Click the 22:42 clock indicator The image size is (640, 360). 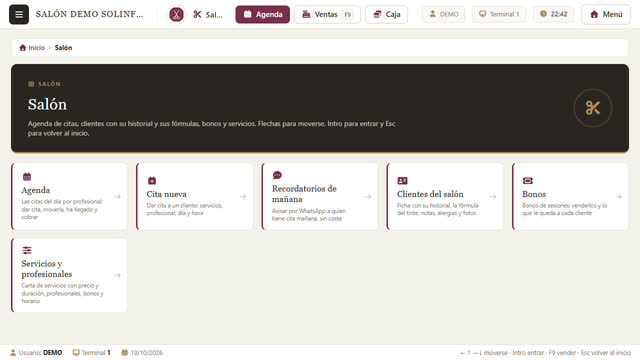553,14
